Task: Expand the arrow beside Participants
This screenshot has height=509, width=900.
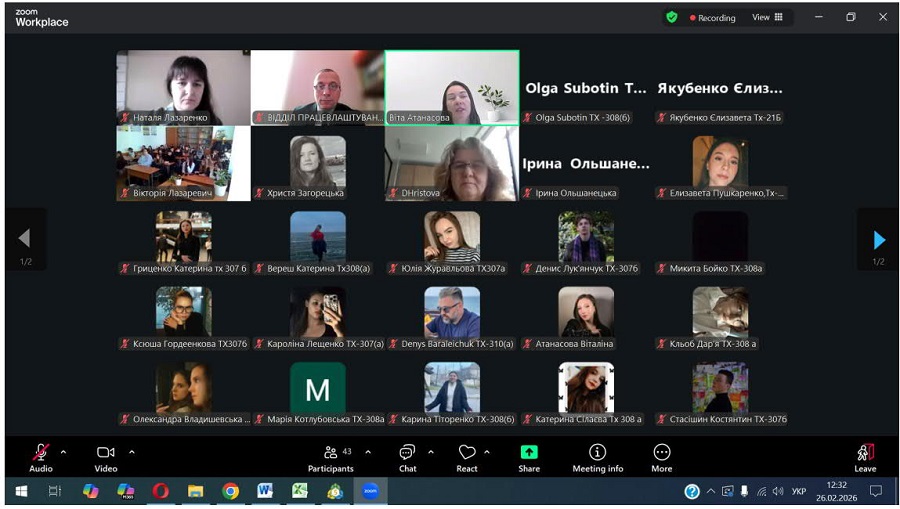Action: point(368,452)
